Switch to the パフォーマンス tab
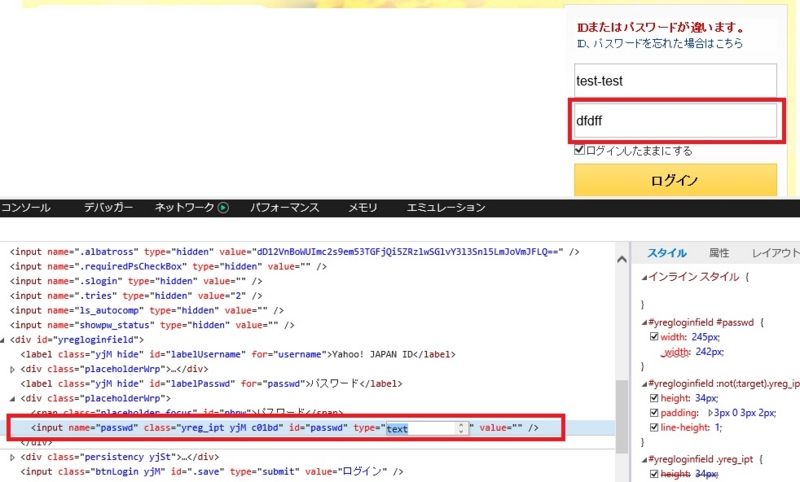The image size is (800, 482). (284, 208)
